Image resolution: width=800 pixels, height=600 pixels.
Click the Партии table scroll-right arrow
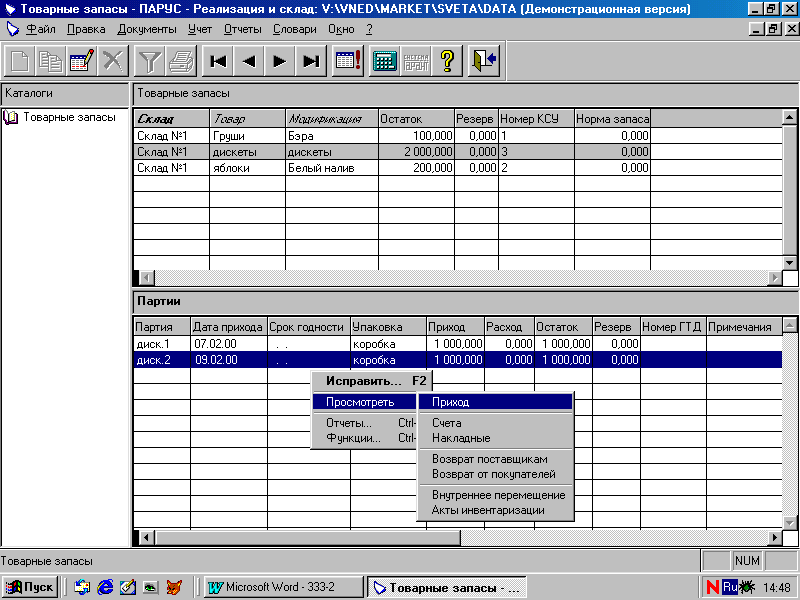pyautogui.click(x=774, y=537)
